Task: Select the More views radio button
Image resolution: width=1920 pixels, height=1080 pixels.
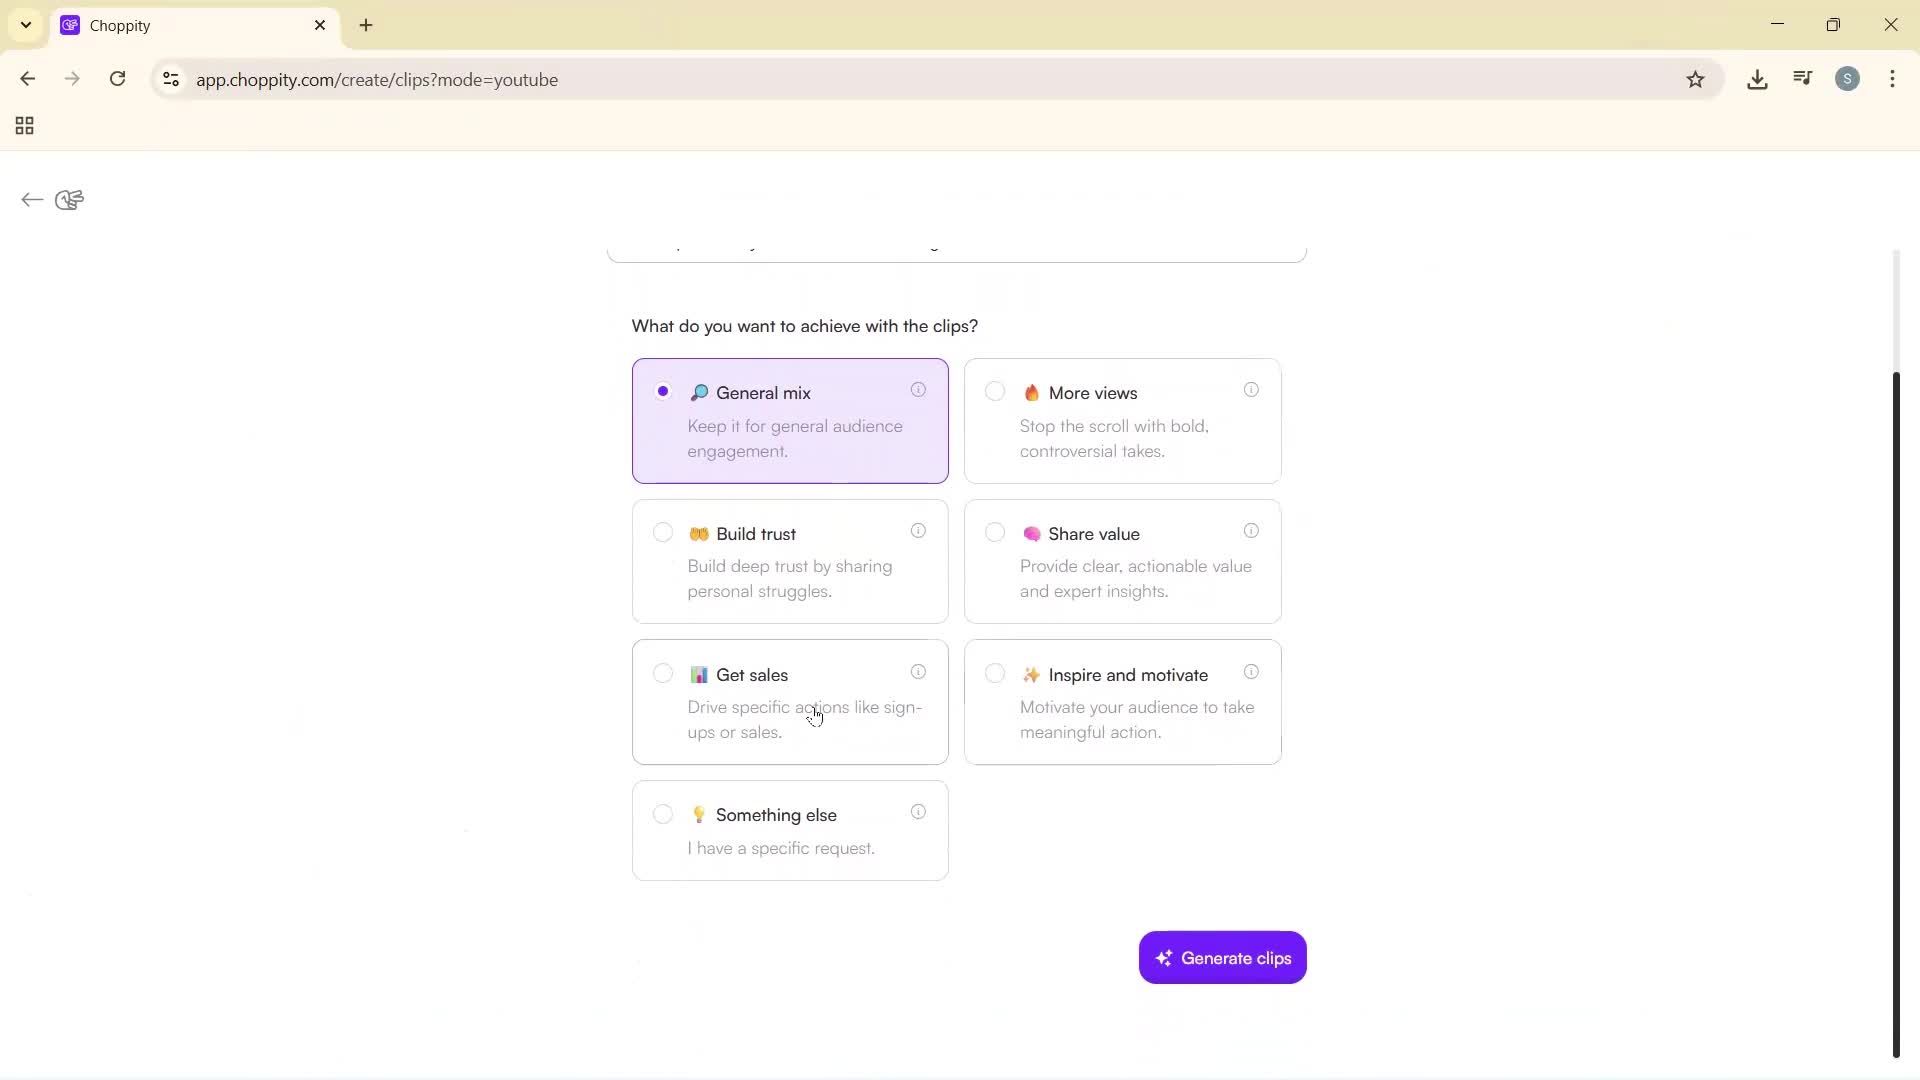Action: pos(995,391)
